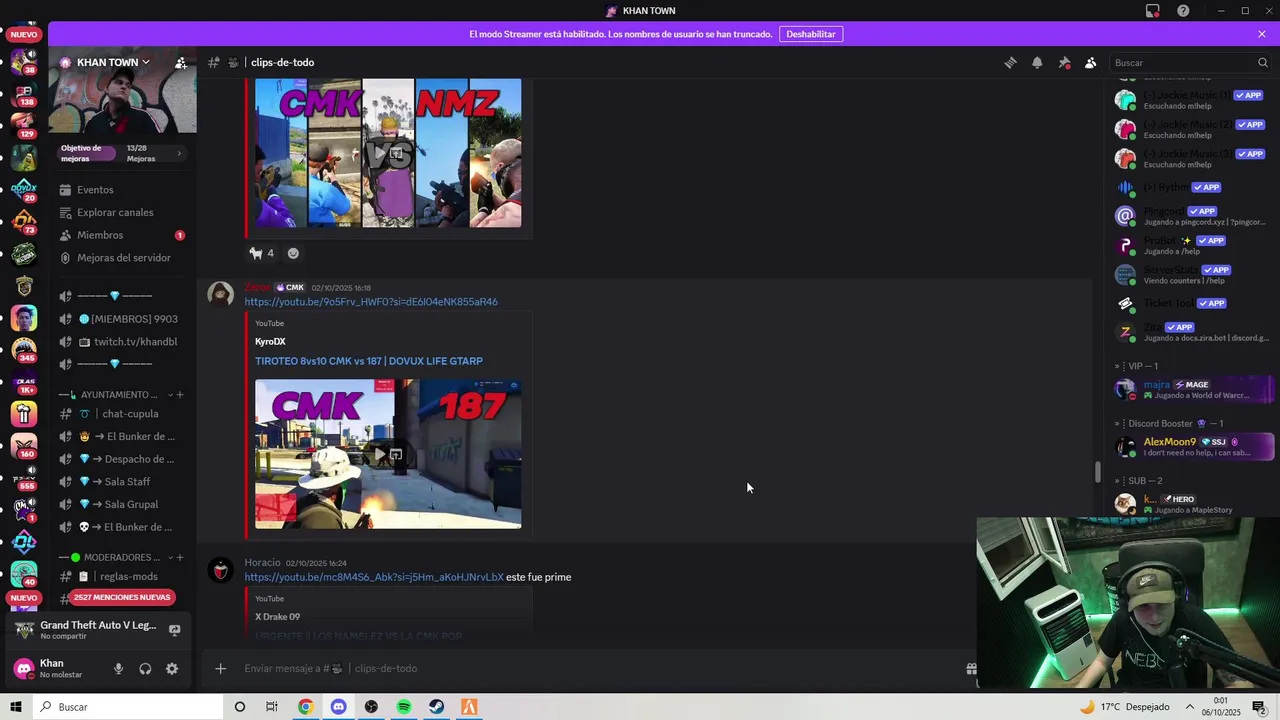Click Deshabilitar streamer mode button
The width and height of the screenshot is (1280, 720).
click(x=811, y=34)
